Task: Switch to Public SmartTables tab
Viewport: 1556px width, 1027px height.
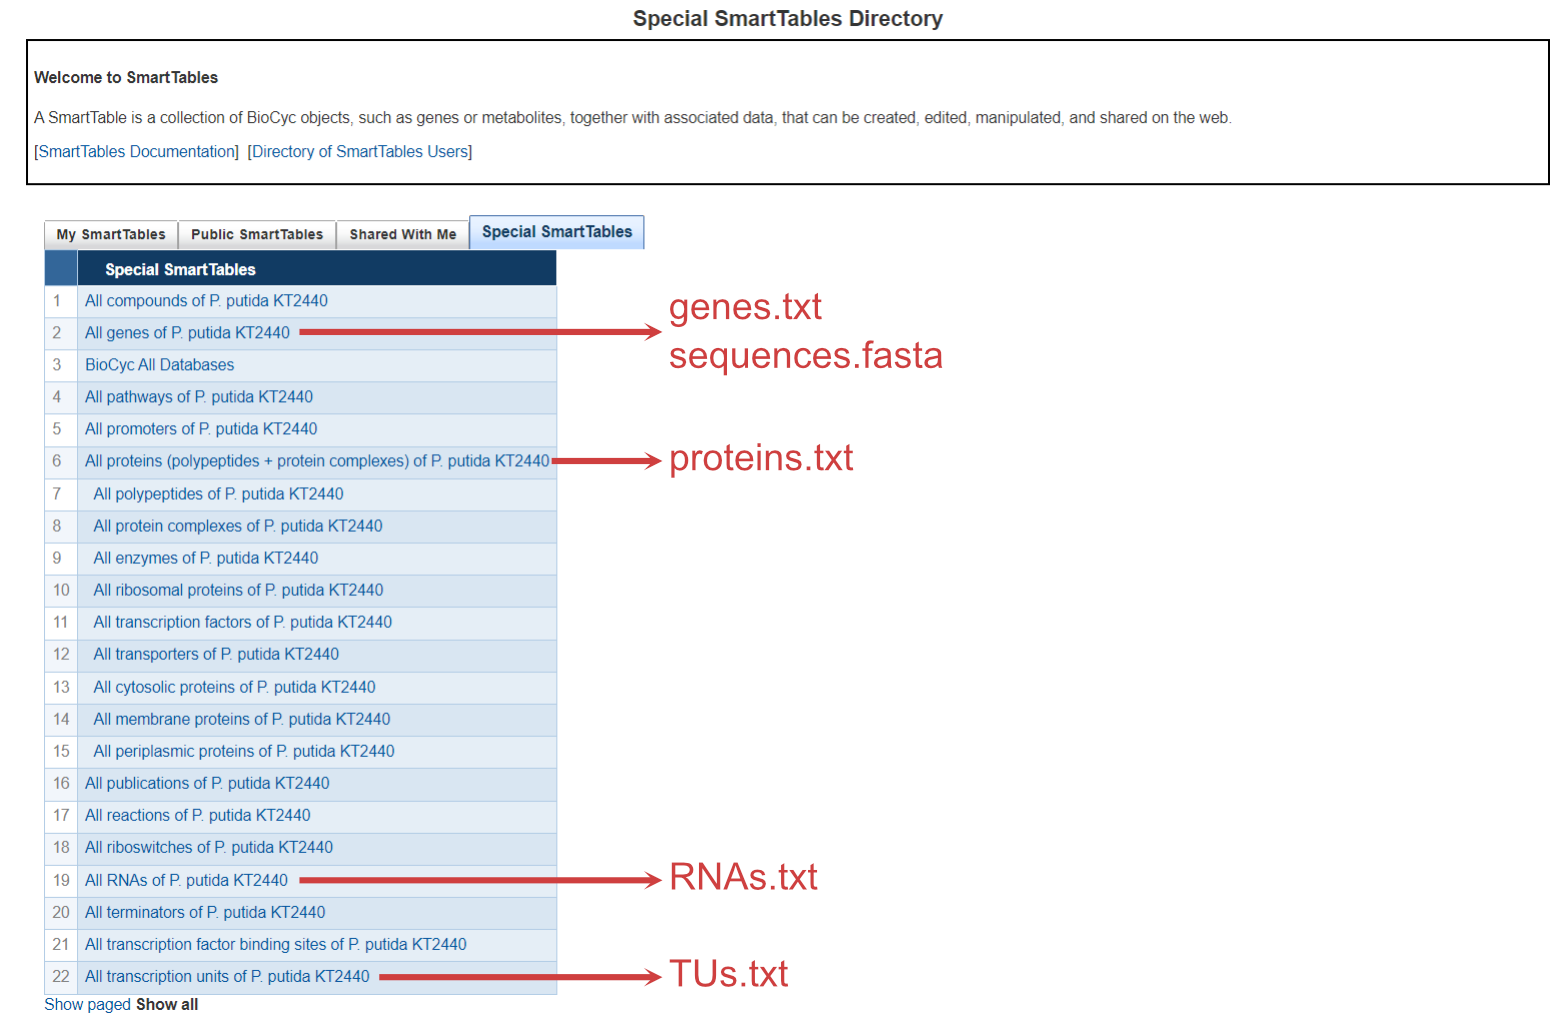Action: coord(257,234)
